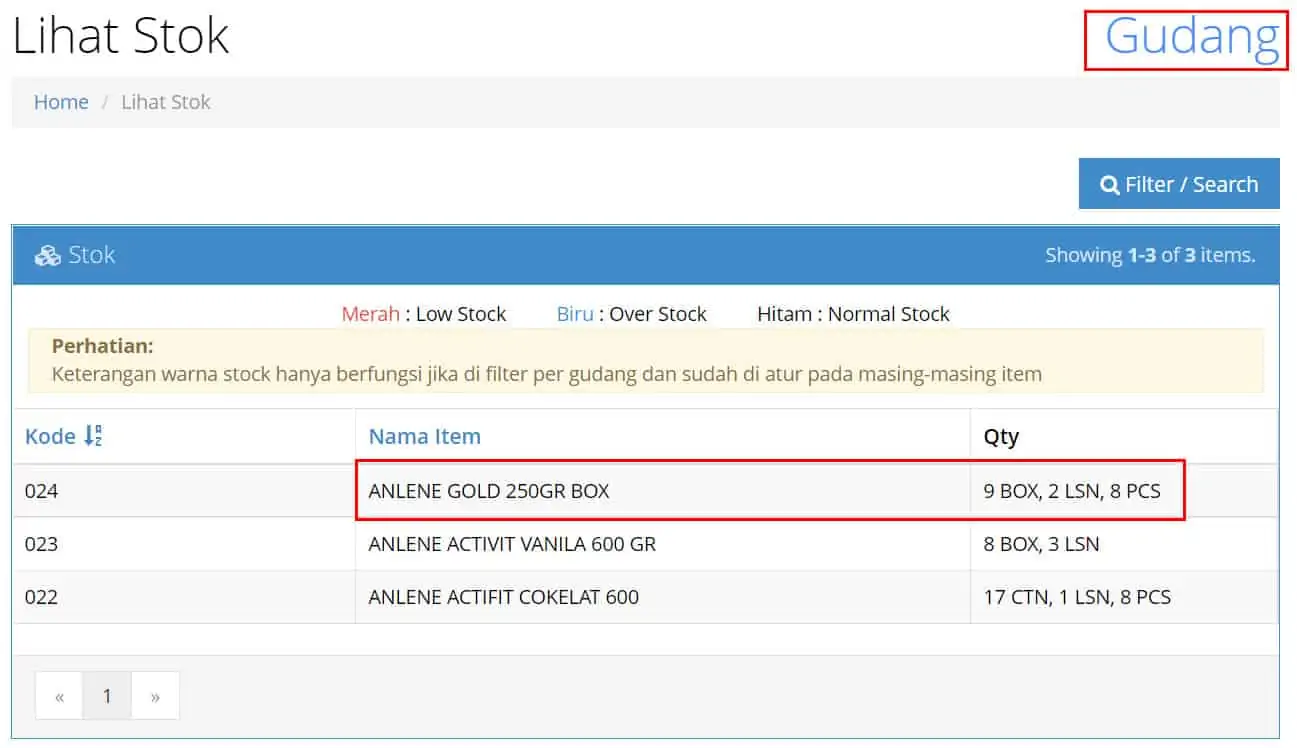Click quantity 9 BOX, 2 LSN, 8 PCS
The image size is (1297, 748).
1072,491
